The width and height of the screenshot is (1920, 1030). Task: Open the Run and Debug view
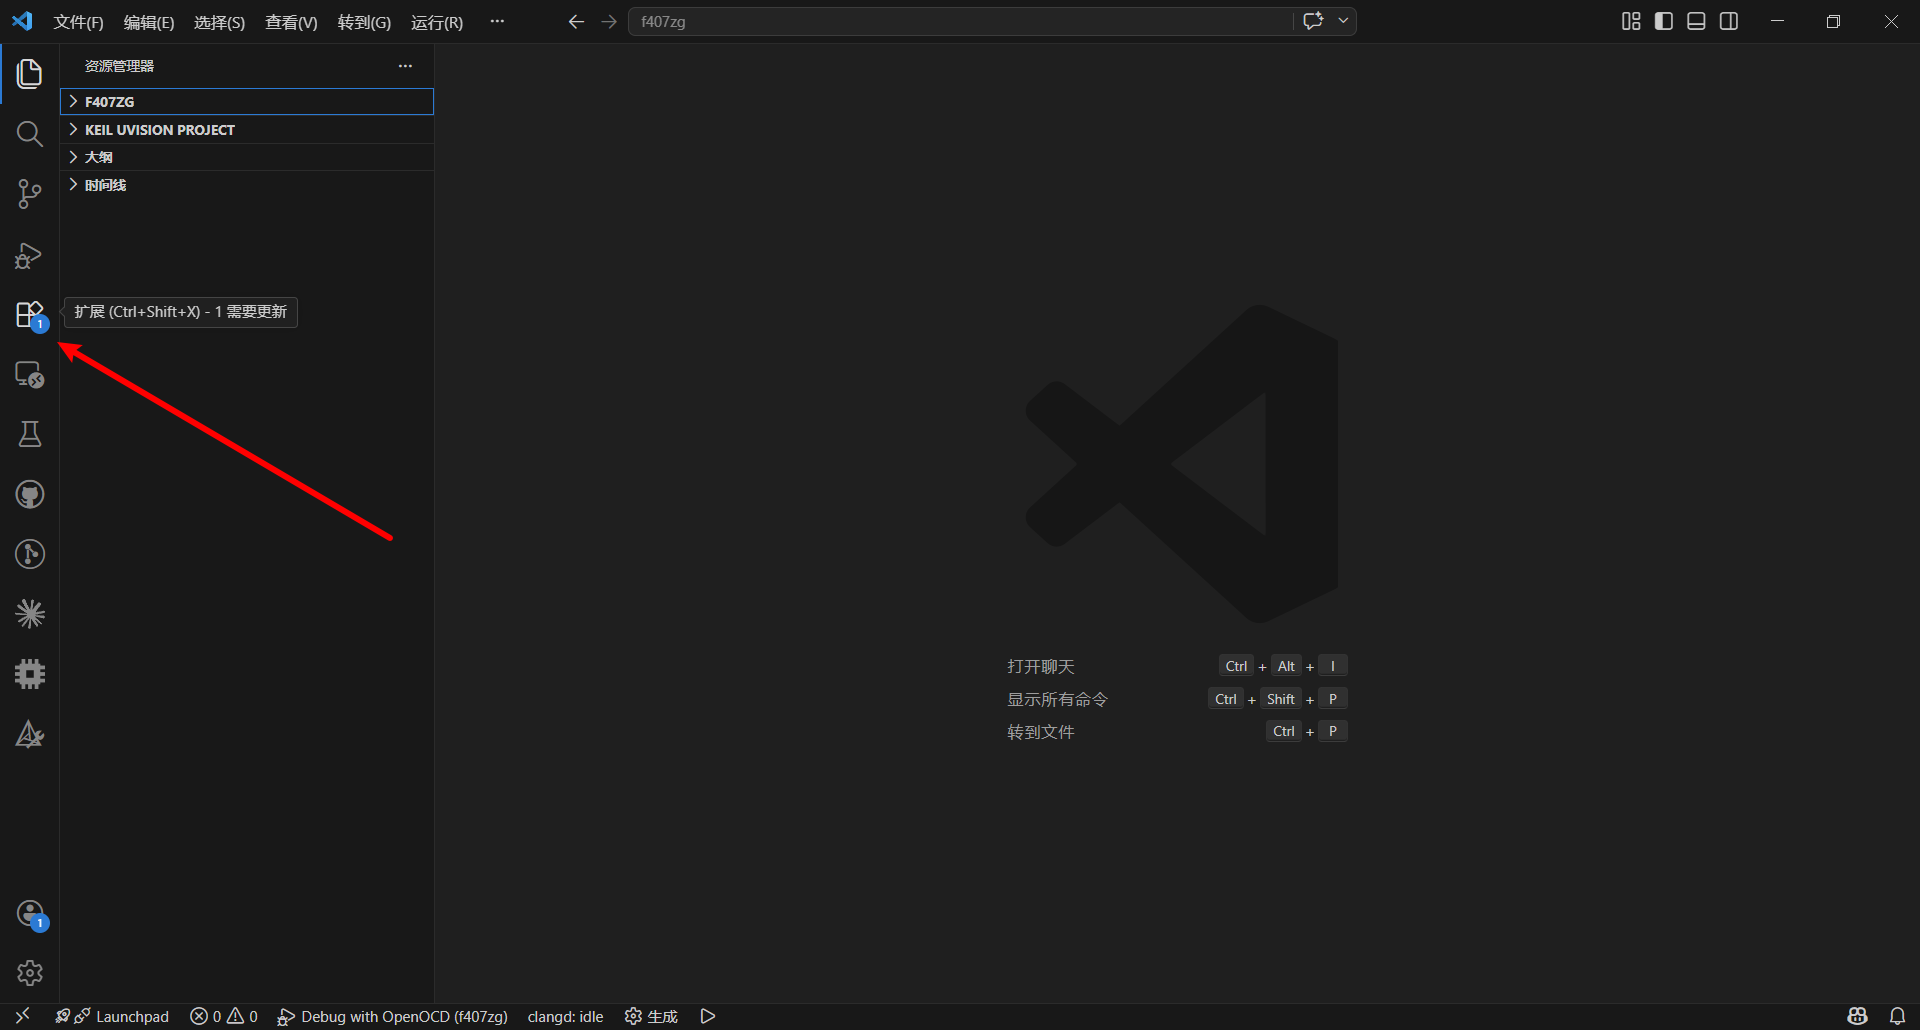(30, 255)
